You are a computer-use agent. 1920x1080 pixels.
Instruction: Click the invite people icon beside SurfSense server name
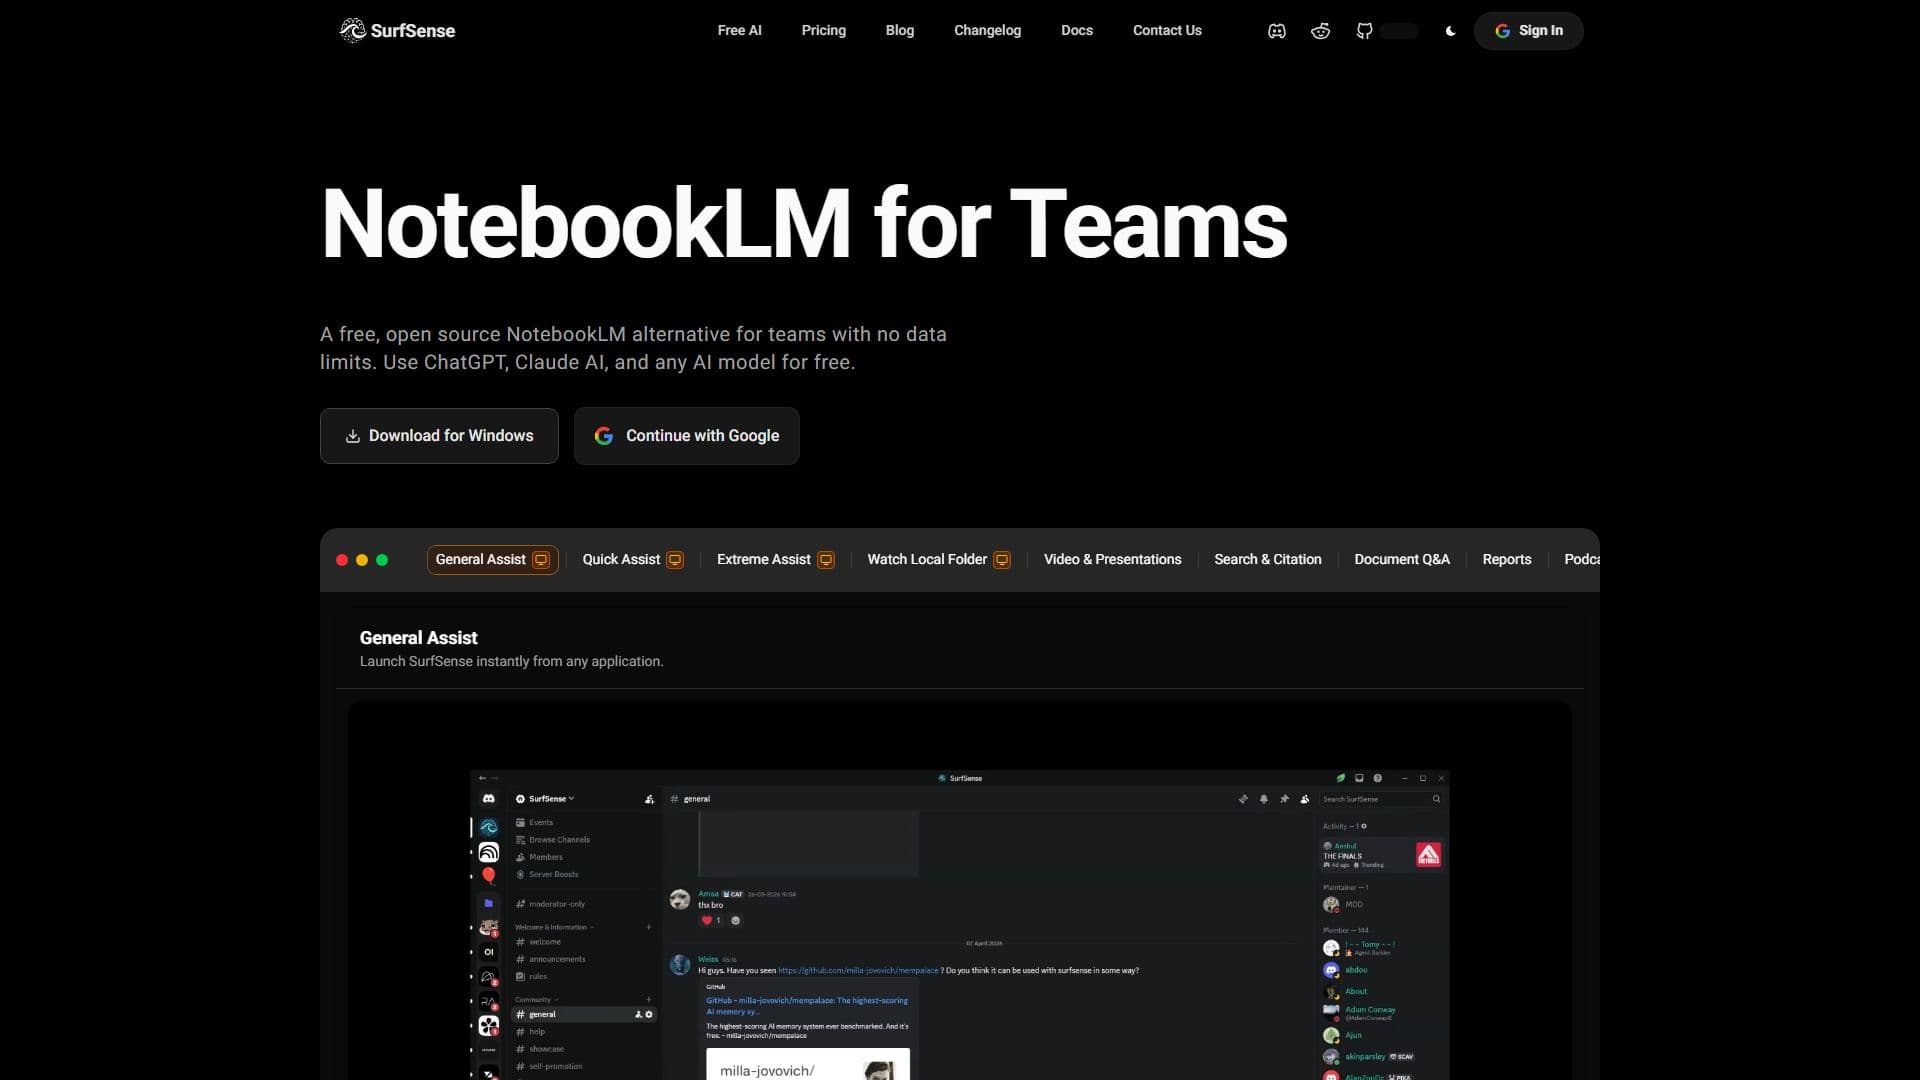(x=650, y=799)
